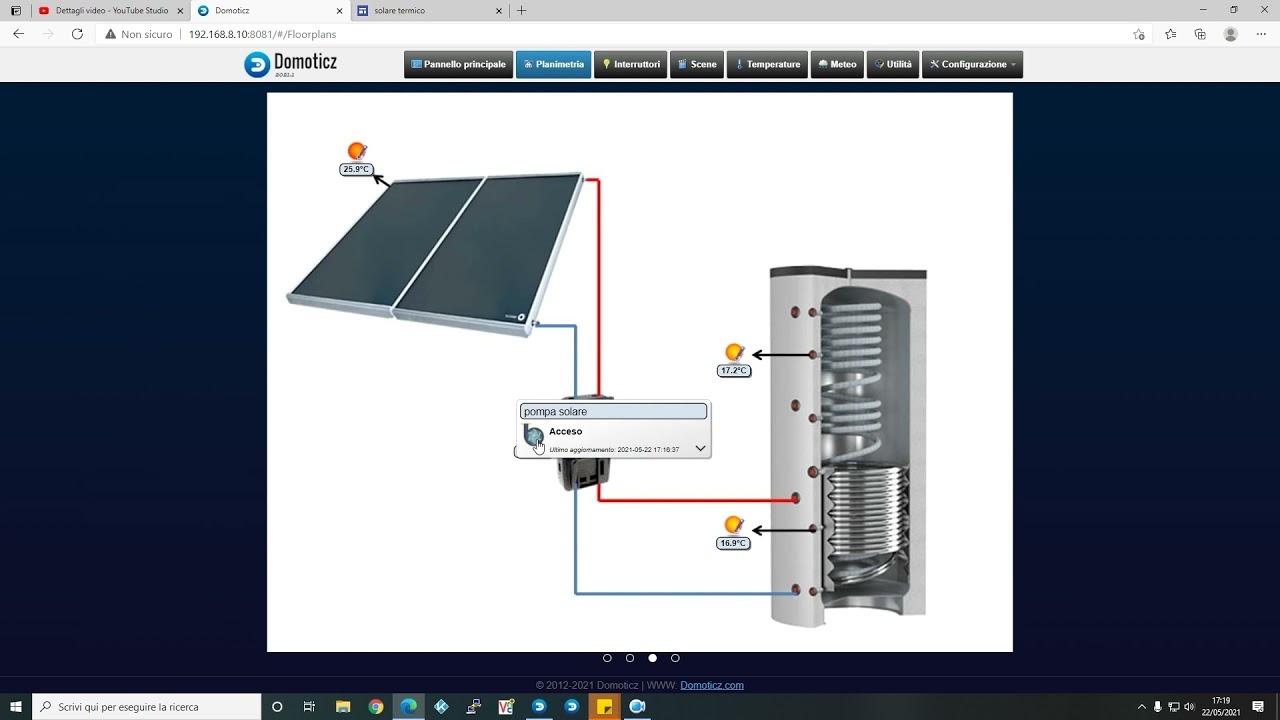Click upper tank temperature sensor icon 17.2°C
This screenshot has height=720, width=1280.
(735, 352)
